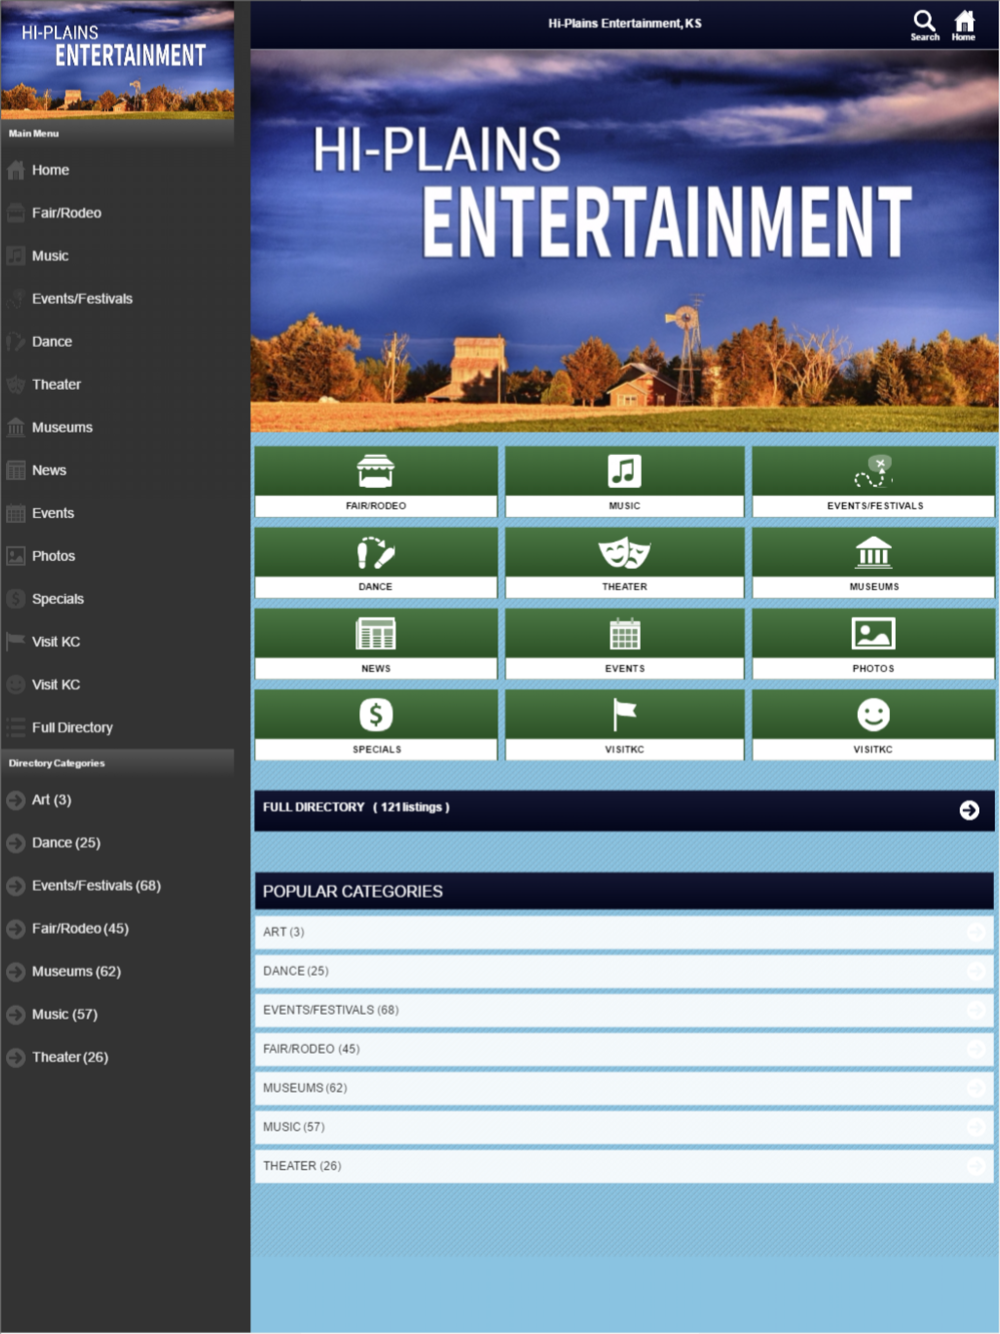Click the sidebar Events calendar icon
The height and width of the screenshot is (1334, 1000).
(x=16, y=513)
